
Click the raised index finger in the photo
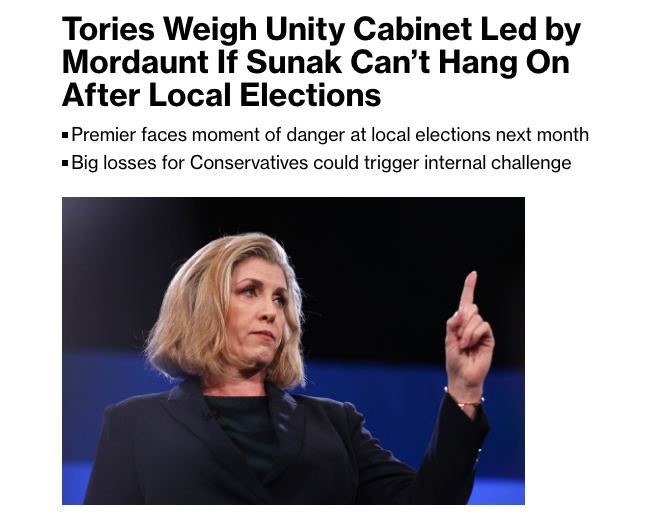point(469,291)
